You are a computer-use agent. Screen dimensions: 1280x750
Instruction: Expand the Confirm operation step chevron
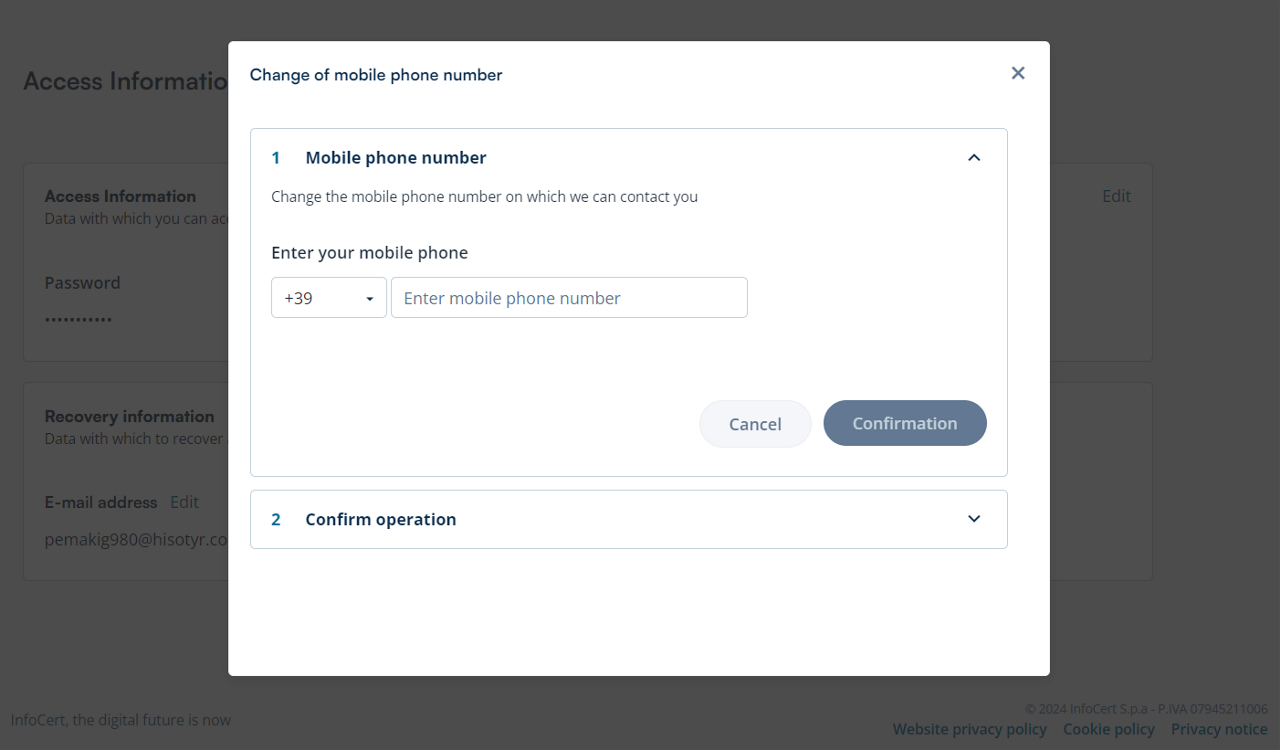(974, 519)
